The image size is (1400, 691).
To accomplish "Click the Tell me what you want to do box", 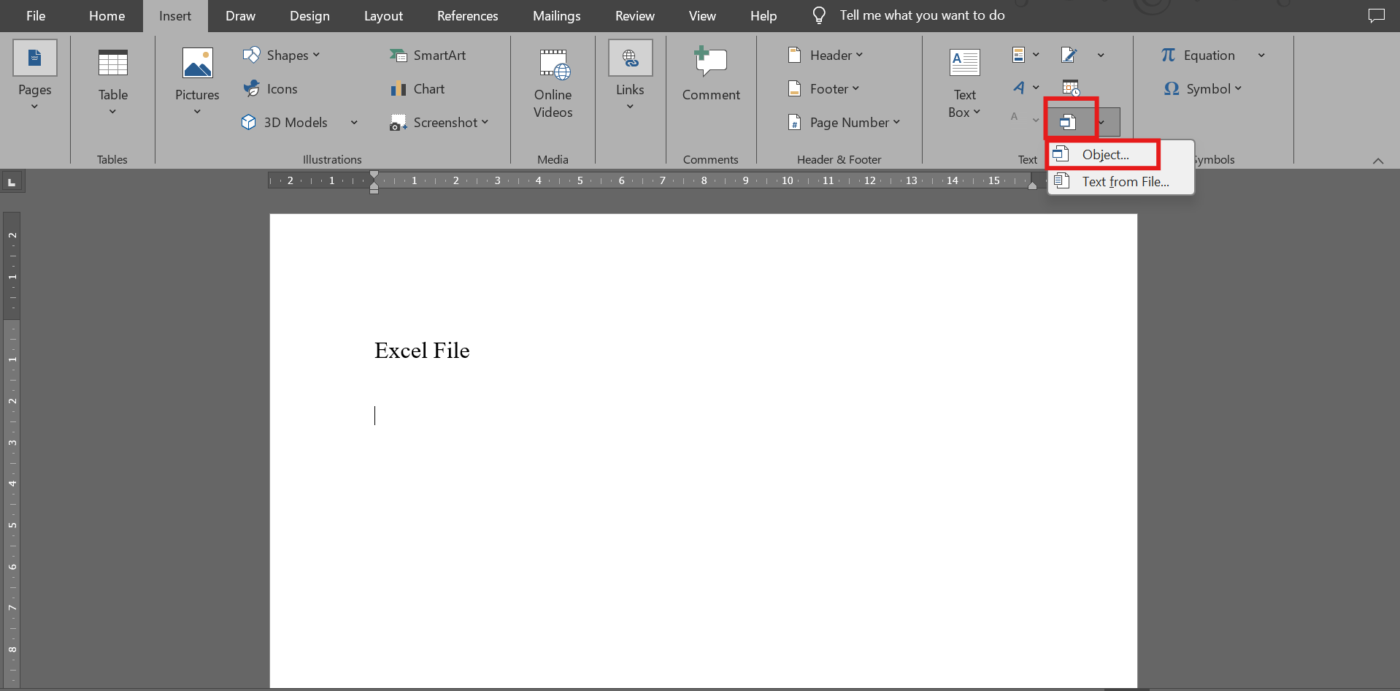I will click(922, 16).
